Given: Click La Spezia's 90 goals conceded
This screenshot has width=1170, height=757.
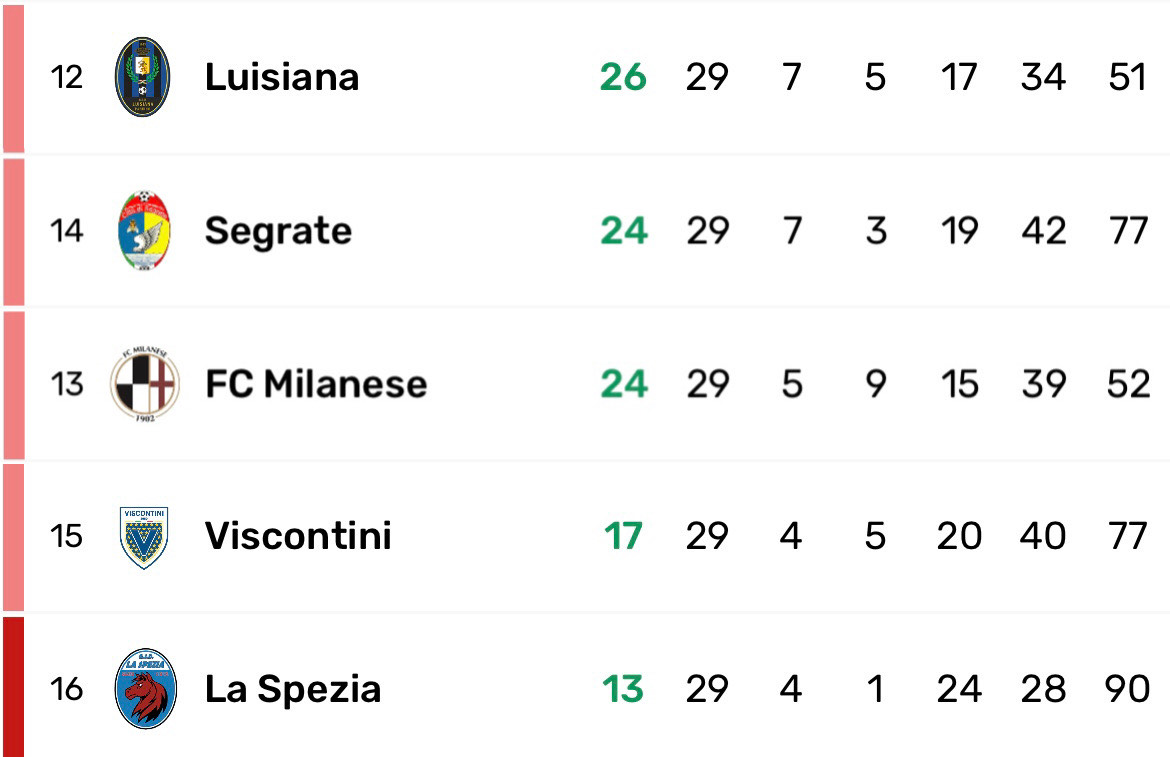Looking at the screenshot, I should coord(1128,689).
